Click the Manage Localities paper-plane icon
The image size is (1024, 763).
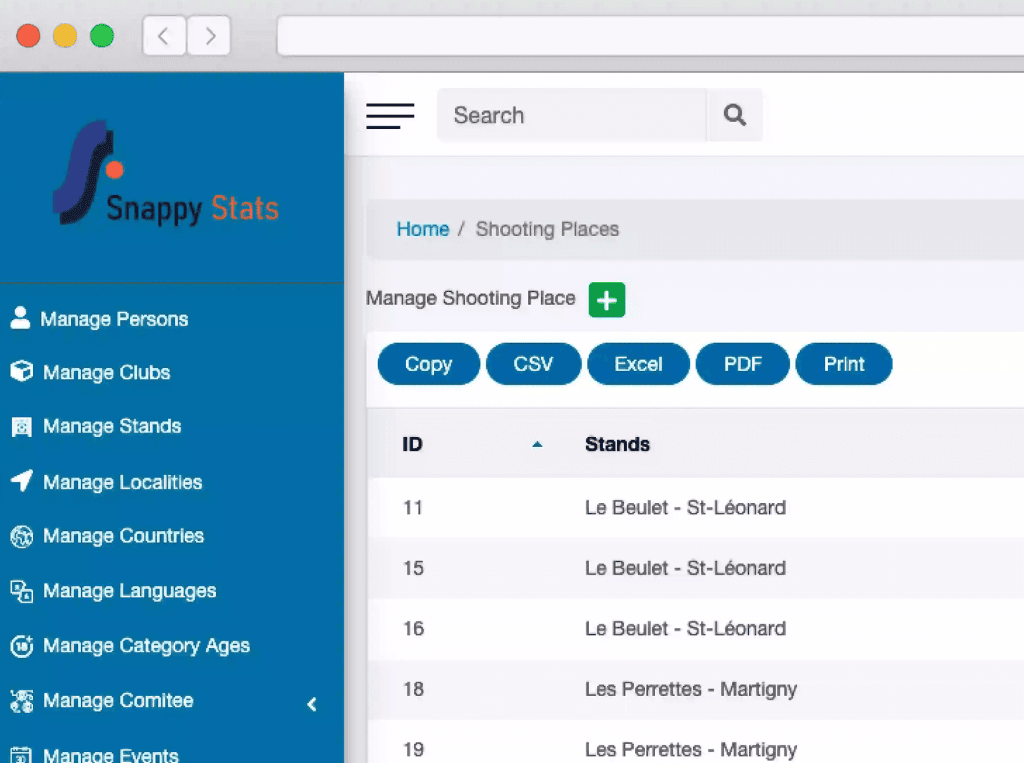point(21,481)
